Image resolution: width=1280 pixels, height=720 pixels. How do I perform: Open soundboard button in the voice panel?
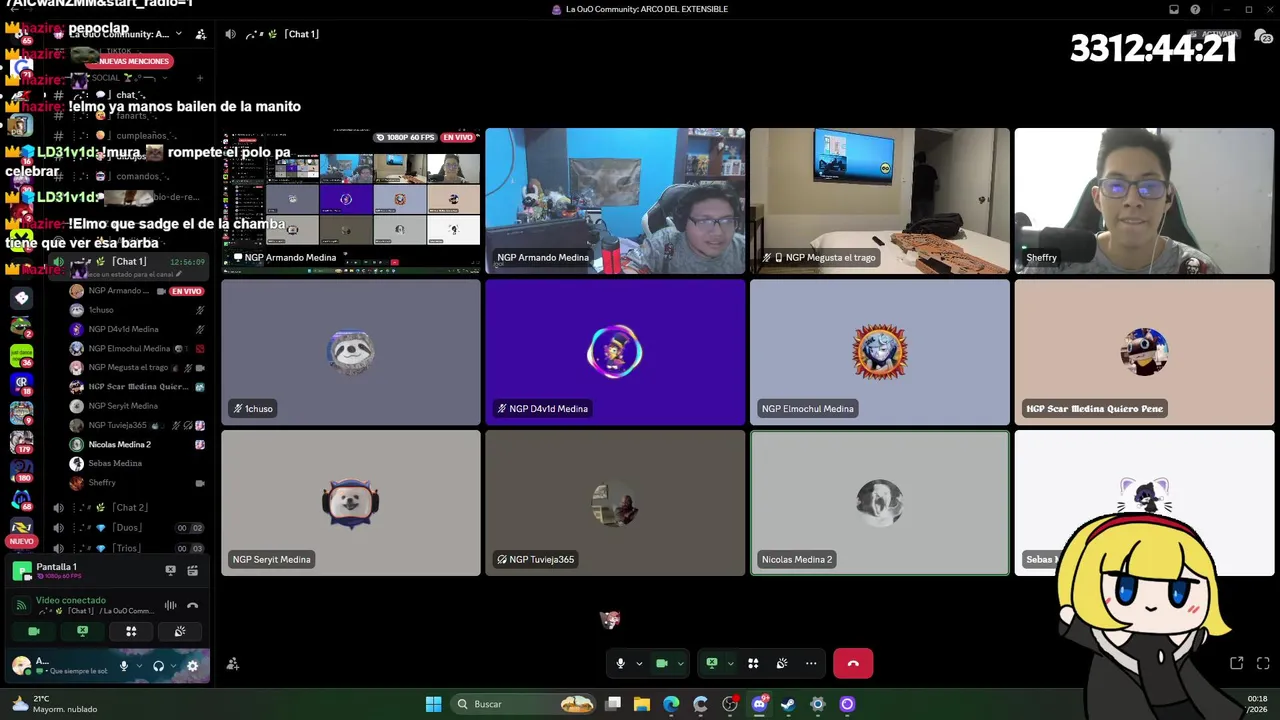(180, 631)
